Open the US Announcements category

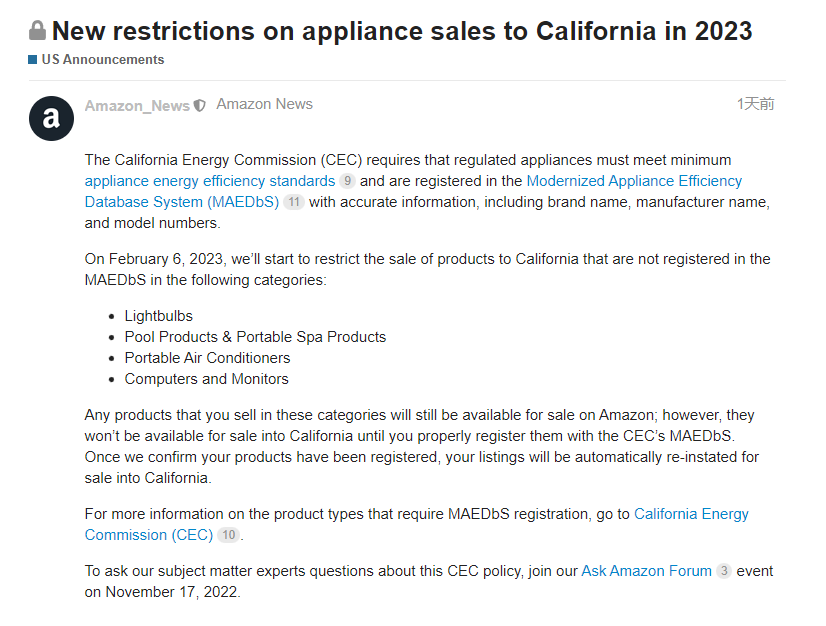(x=102, y=60)
